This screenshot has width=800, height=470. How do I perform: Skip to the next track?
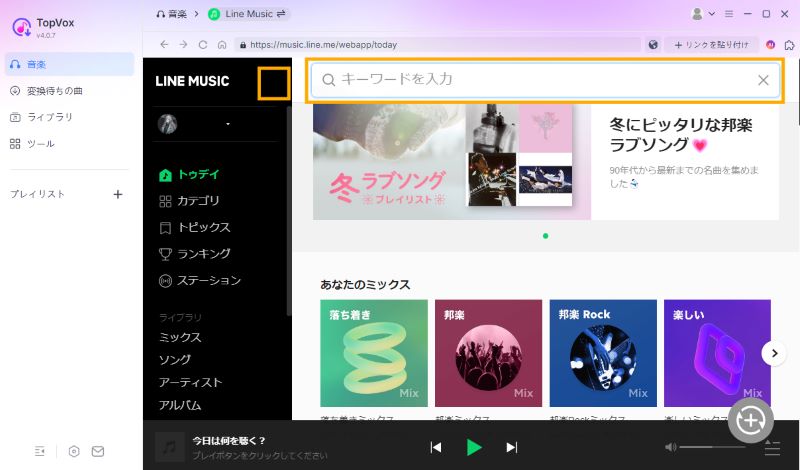pos(511,448)
